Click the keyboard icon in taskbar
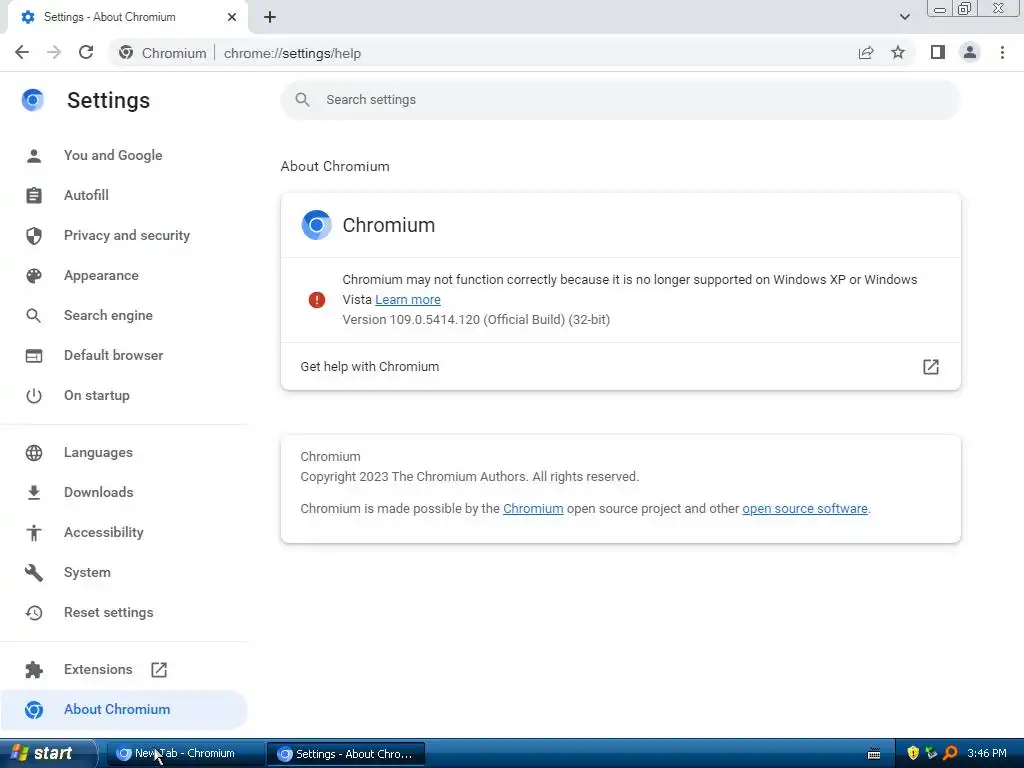Image resolution: width=1024 pixels, height=768 pixels. (x=874, y=754)
